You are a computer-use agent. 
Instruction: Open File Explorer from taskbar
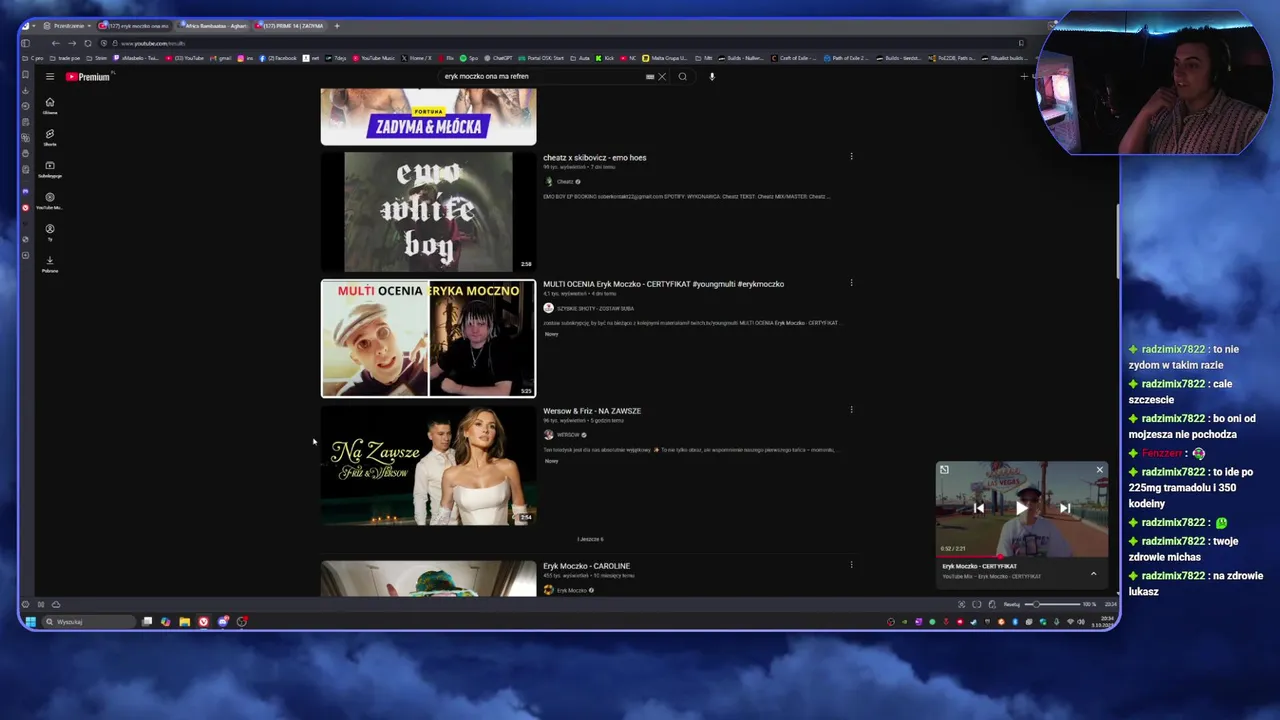point(184,622)
